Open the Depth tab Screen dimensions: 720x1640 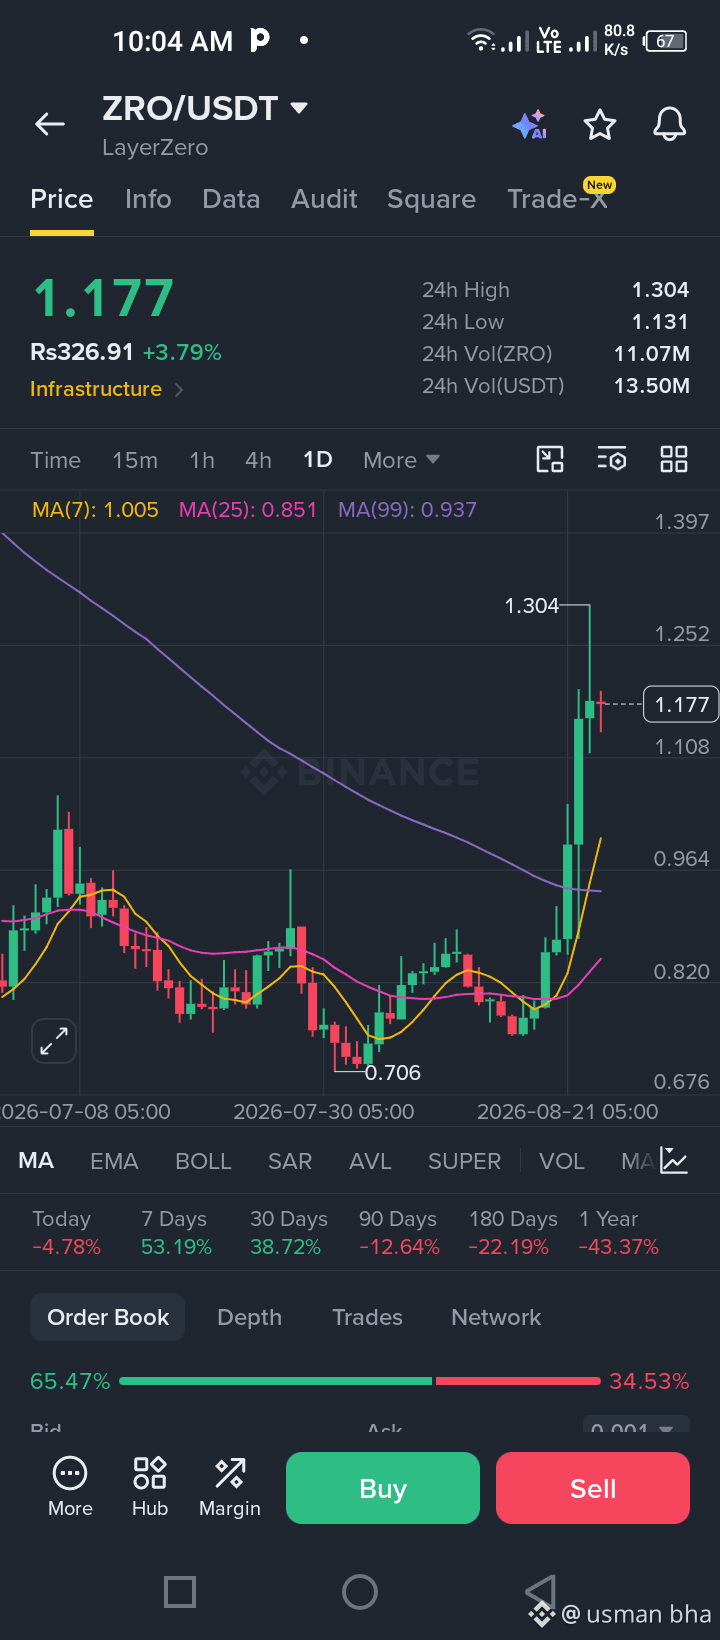coord(249,1317)
